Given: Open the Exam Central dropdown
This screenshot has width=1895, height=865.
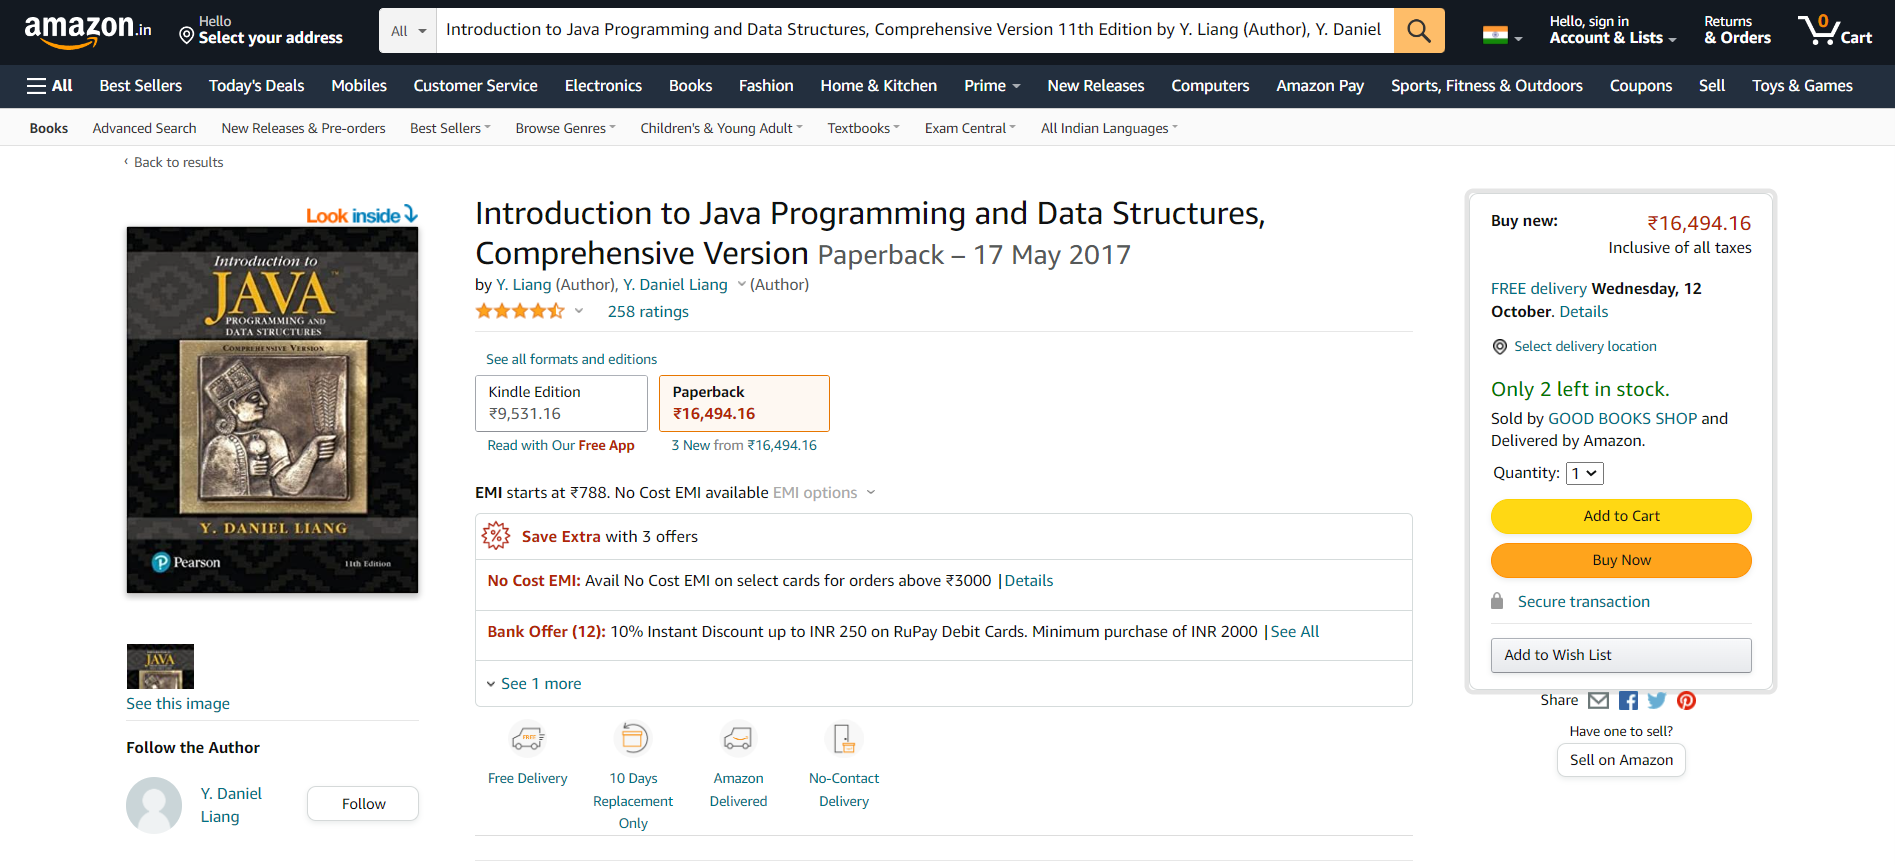Looking at the screenshot, I should point(970,128).
